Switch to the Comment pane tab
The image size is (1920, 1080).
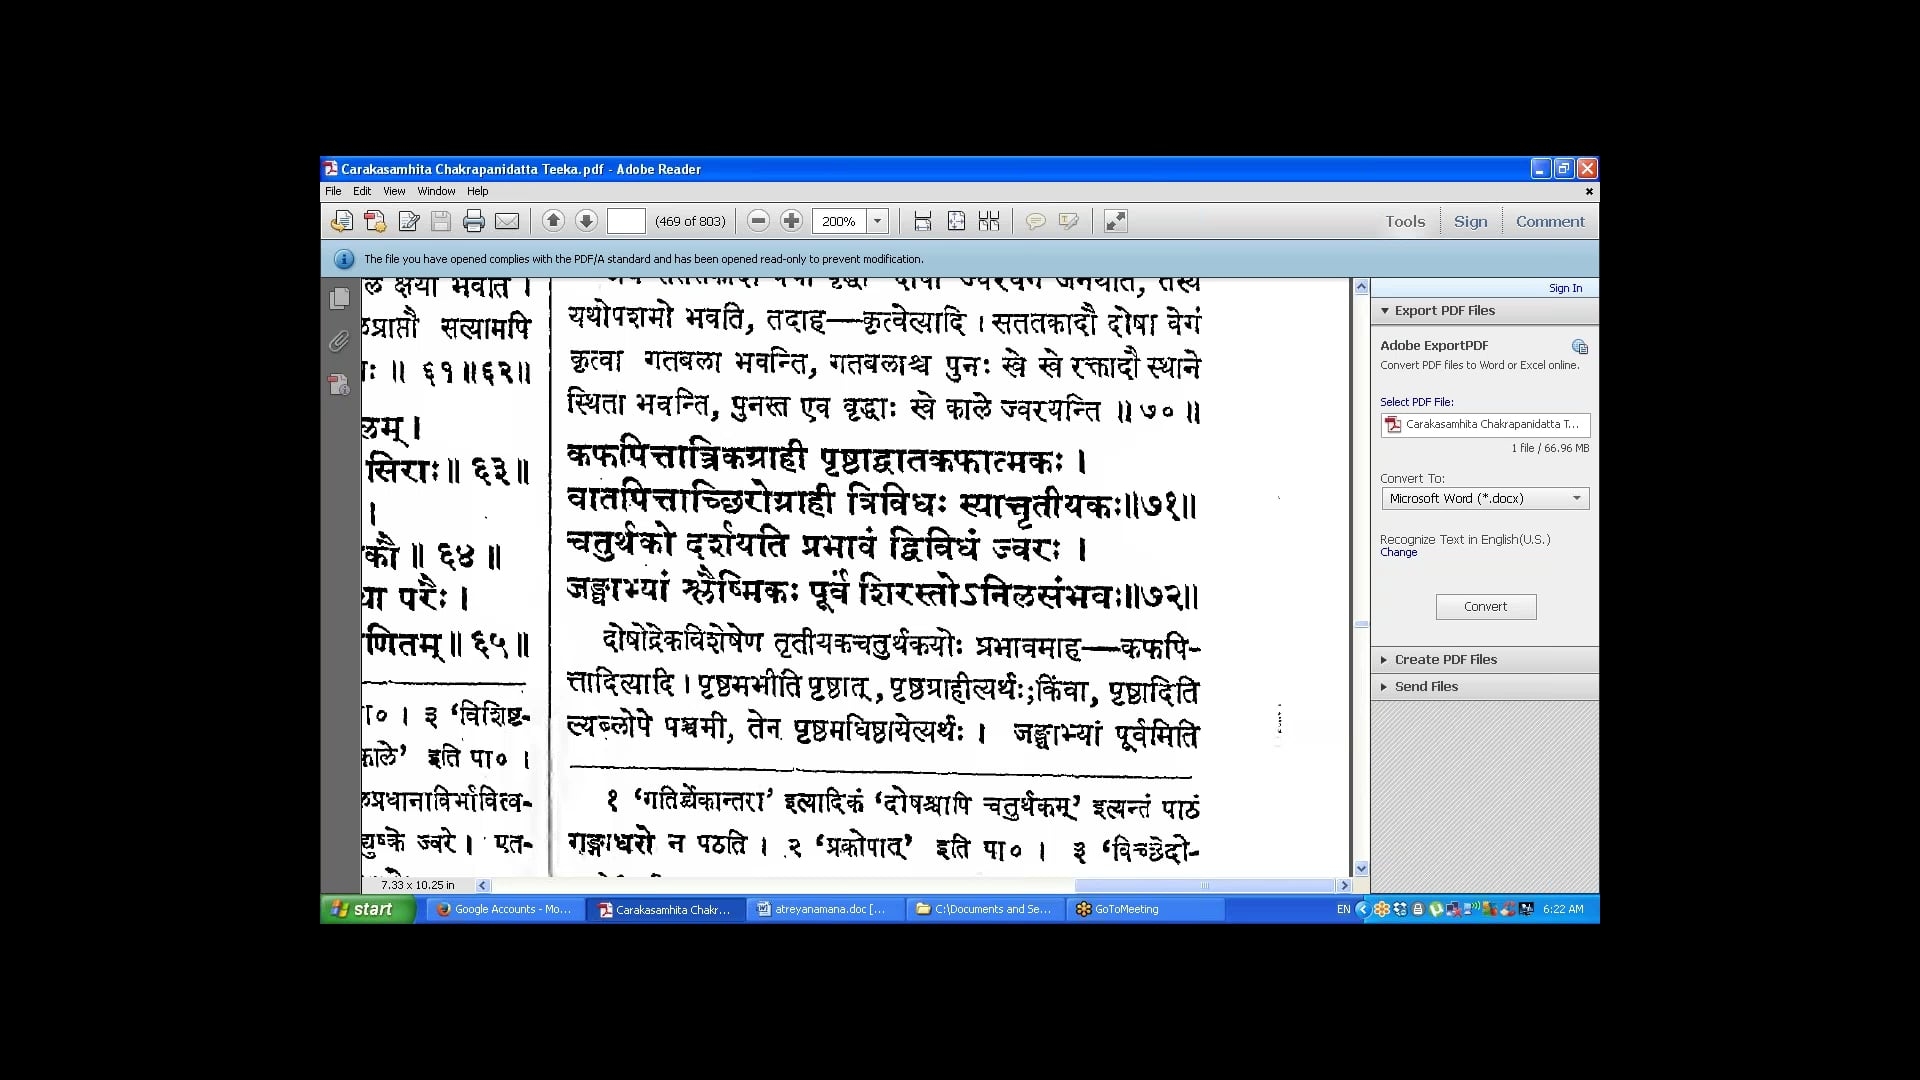pyautogui.click(x=1549, y=221)
